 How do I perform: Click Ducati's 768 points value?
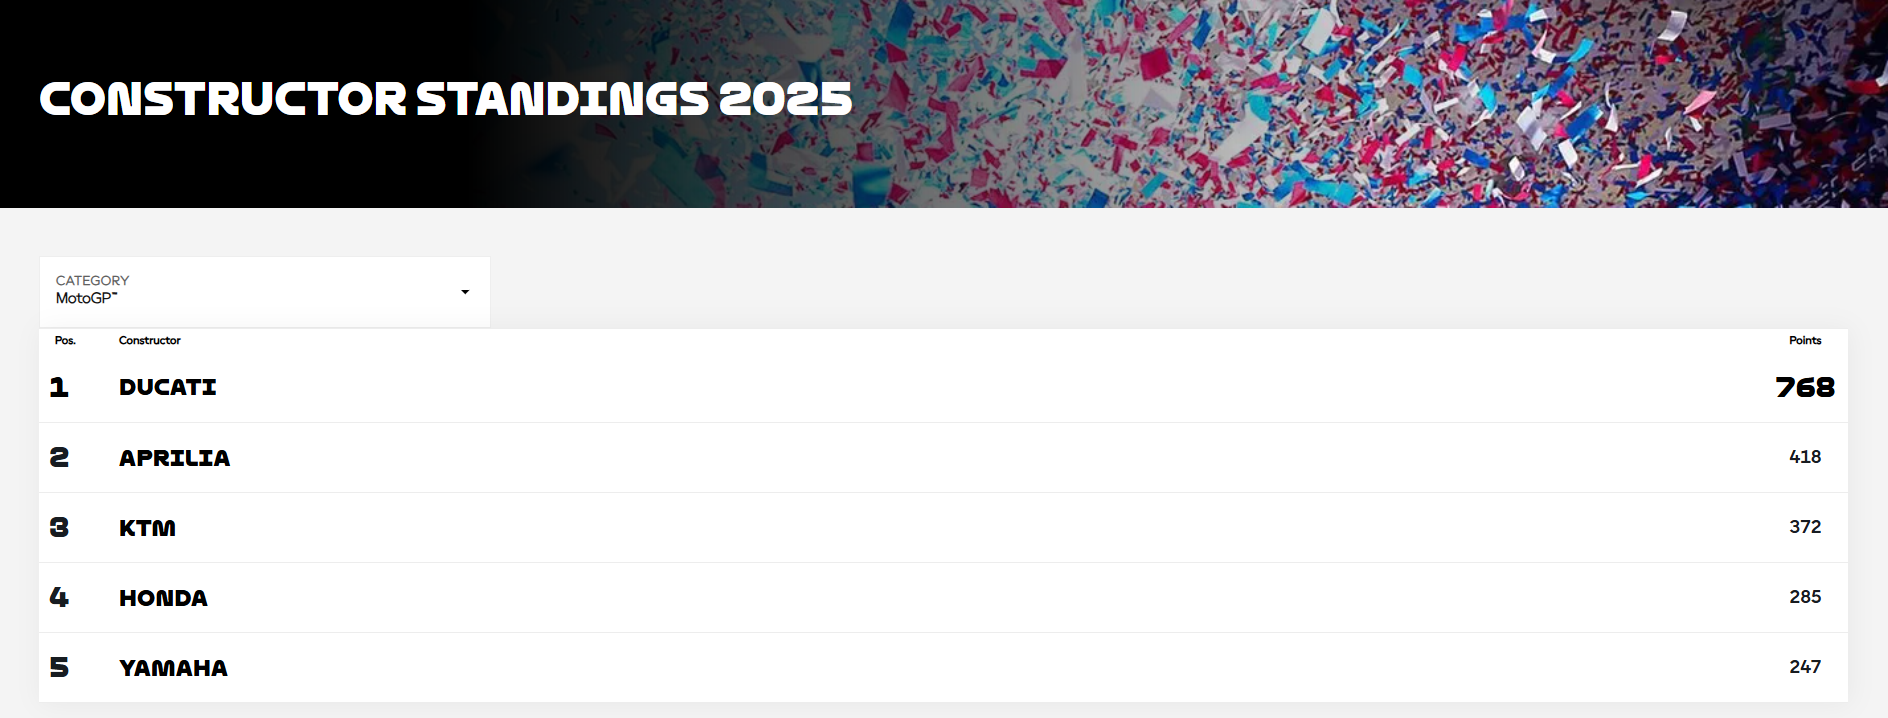[x=1804, y=387]
